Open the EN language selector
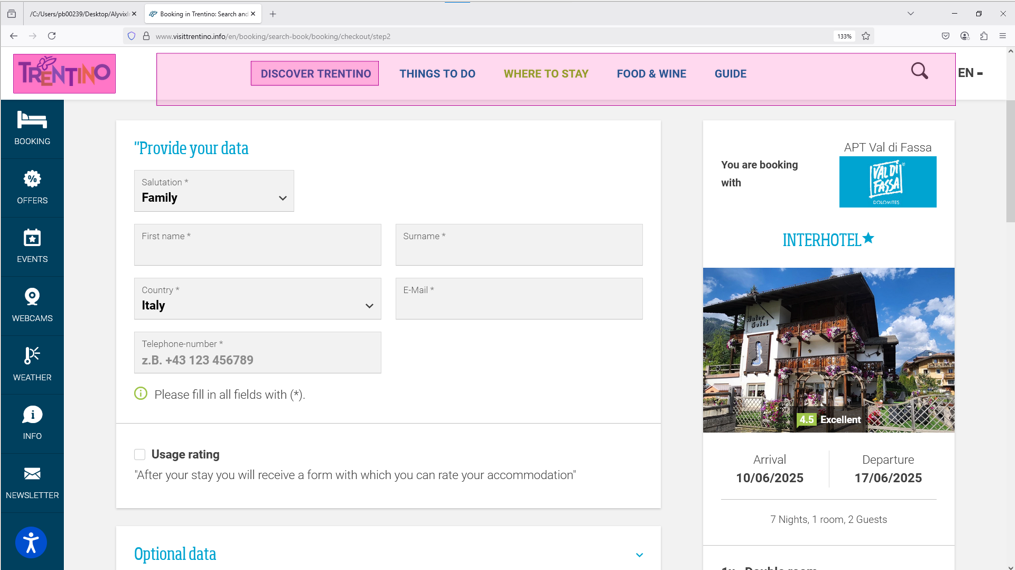Screen dimensions: 1015x570 tap(969, 73)
